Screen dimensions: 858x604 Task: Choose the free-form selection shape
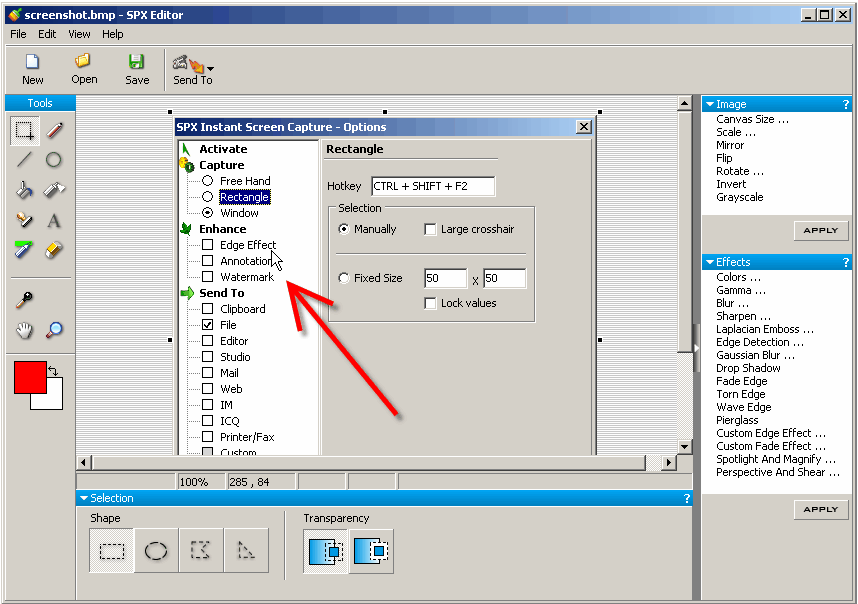pyautogui.click(x=200, y=550)
